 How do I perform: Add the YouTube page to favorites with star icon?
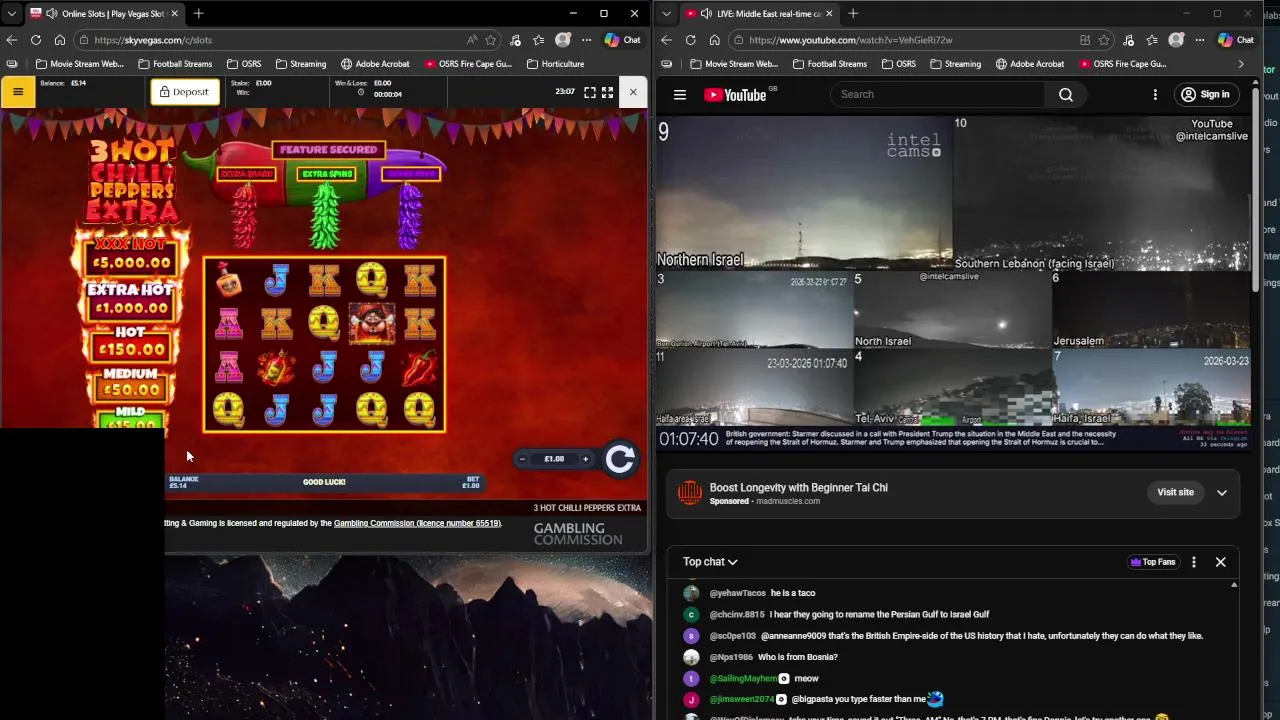pos(1104,40)
